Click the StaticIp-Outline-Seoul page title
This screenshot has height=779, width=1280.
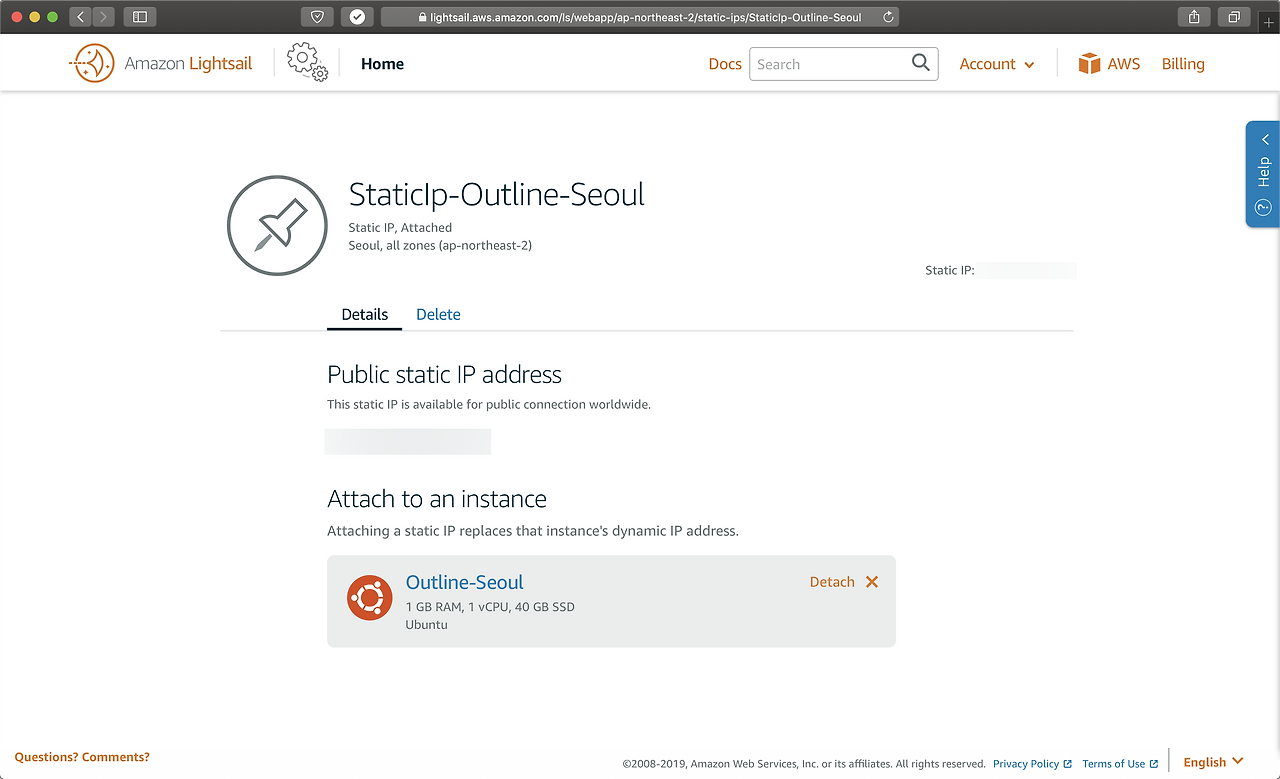tap(497, 194)
